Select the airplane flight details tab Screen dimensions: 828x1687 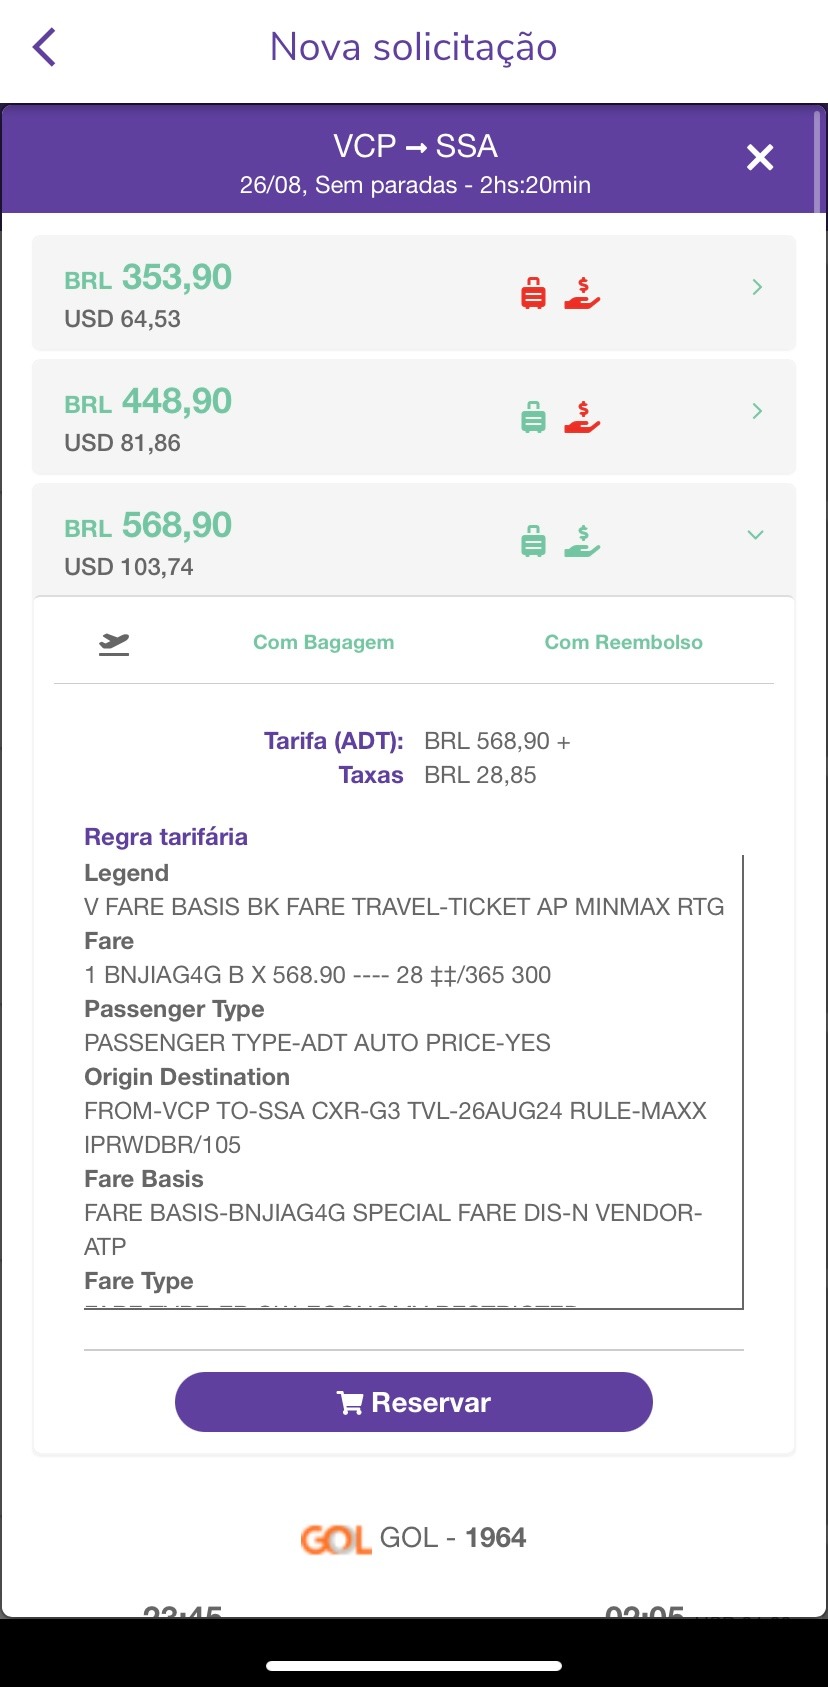coord(114,643)
